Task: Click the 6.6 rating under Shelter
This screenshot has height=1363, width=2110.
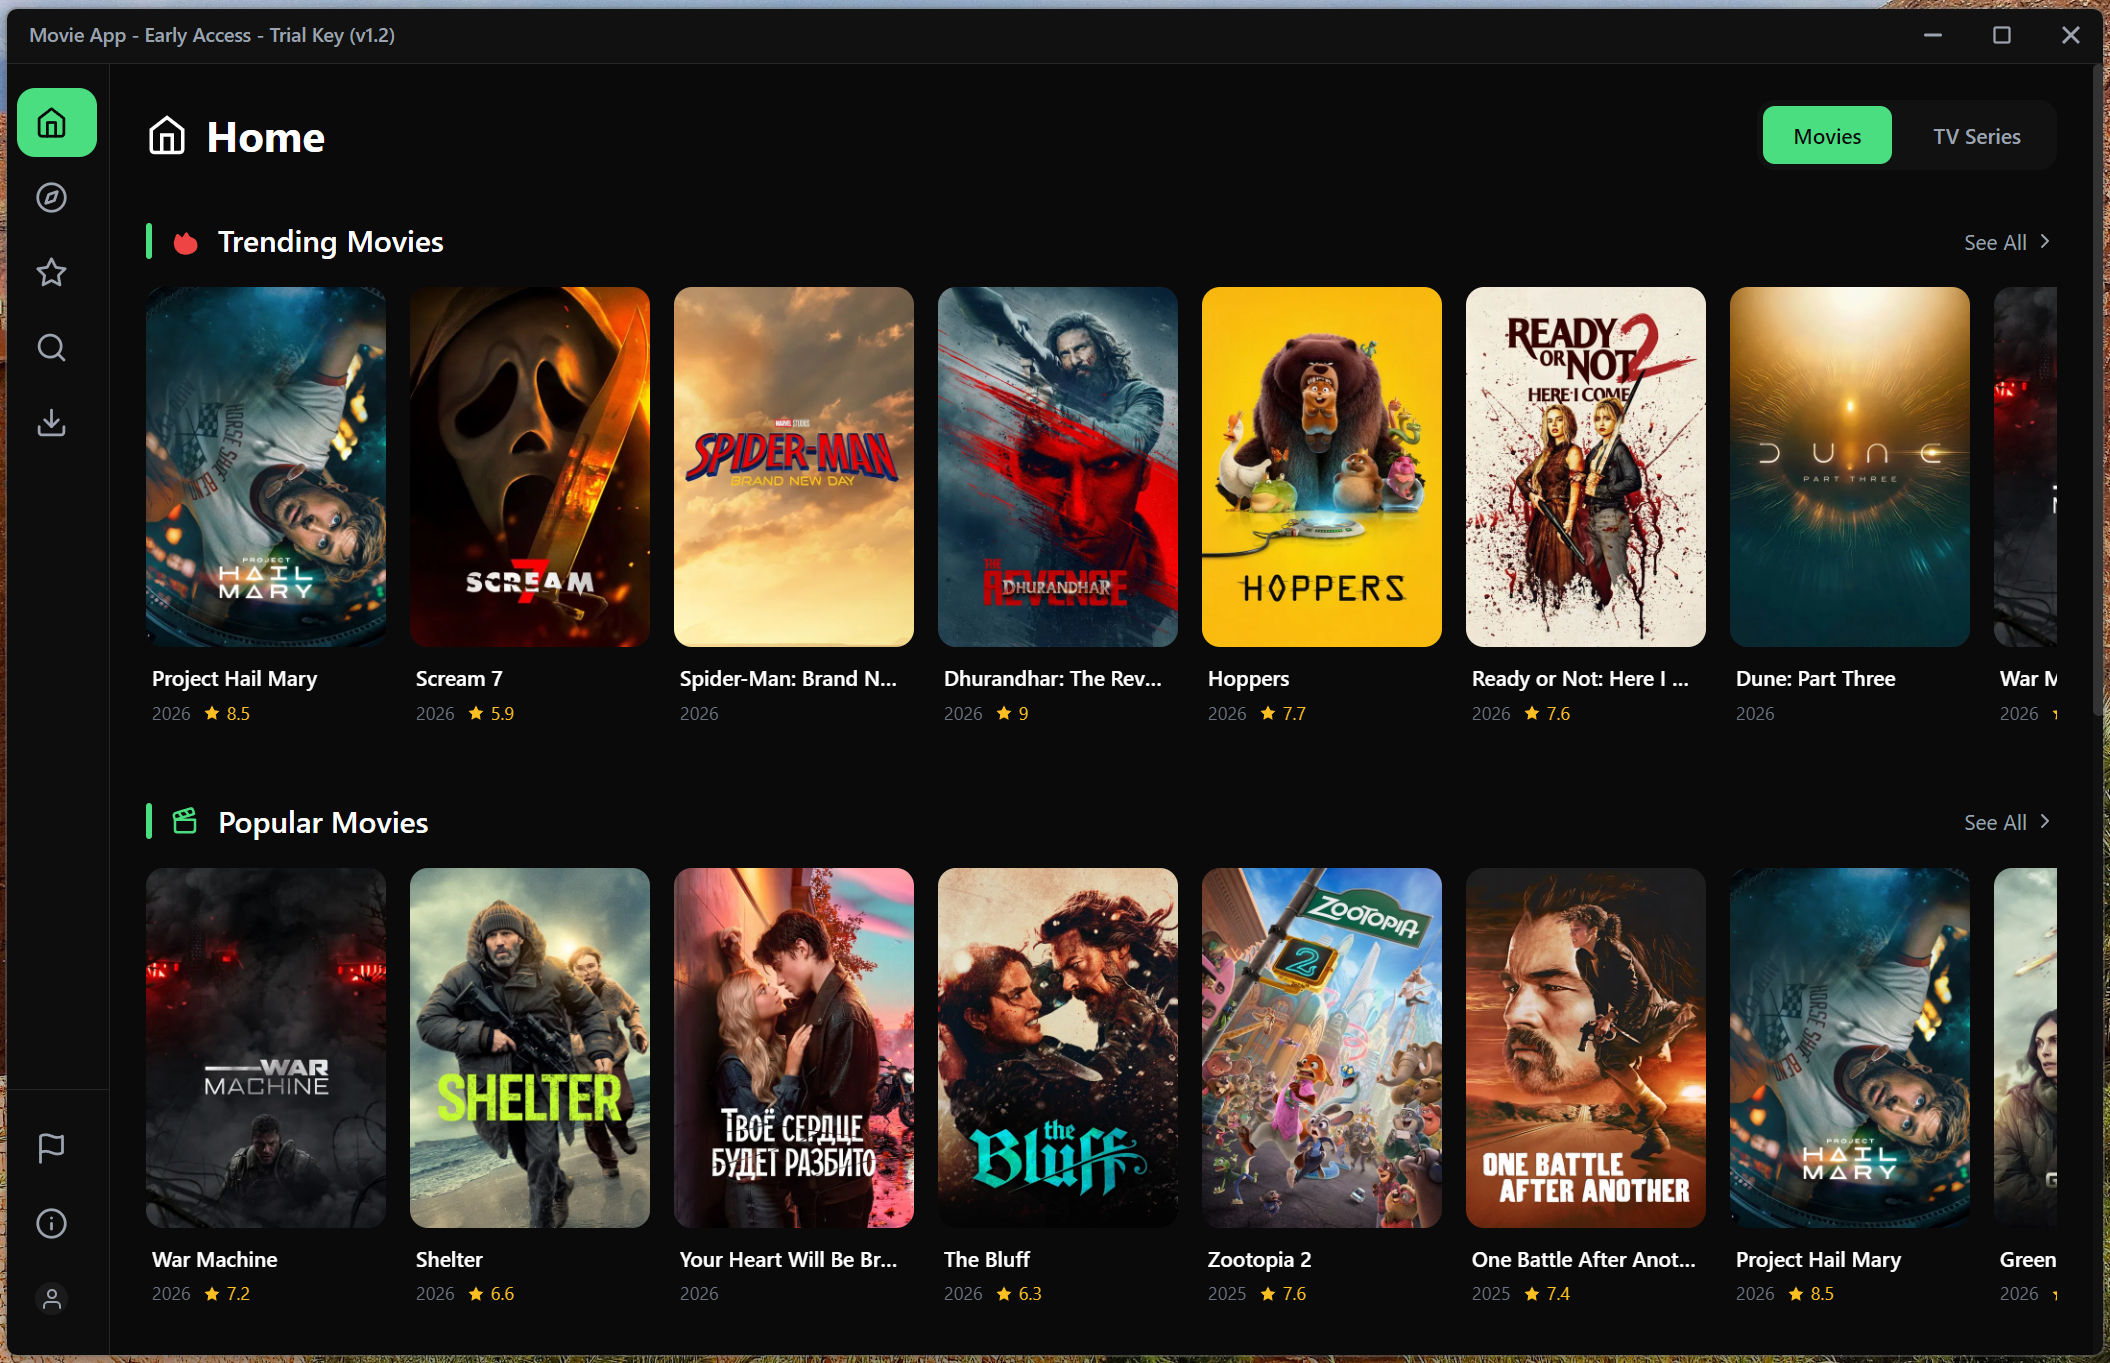Action: point(491,1293)
